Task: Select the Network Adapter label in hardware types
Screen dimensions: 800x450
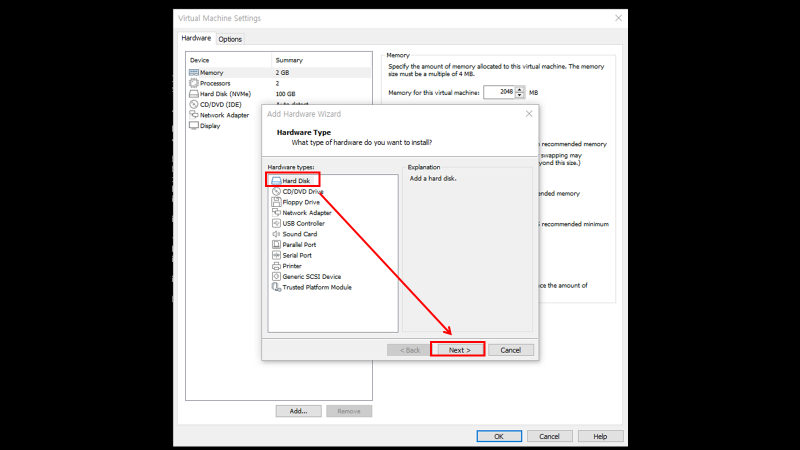Action: click(307, 213)
